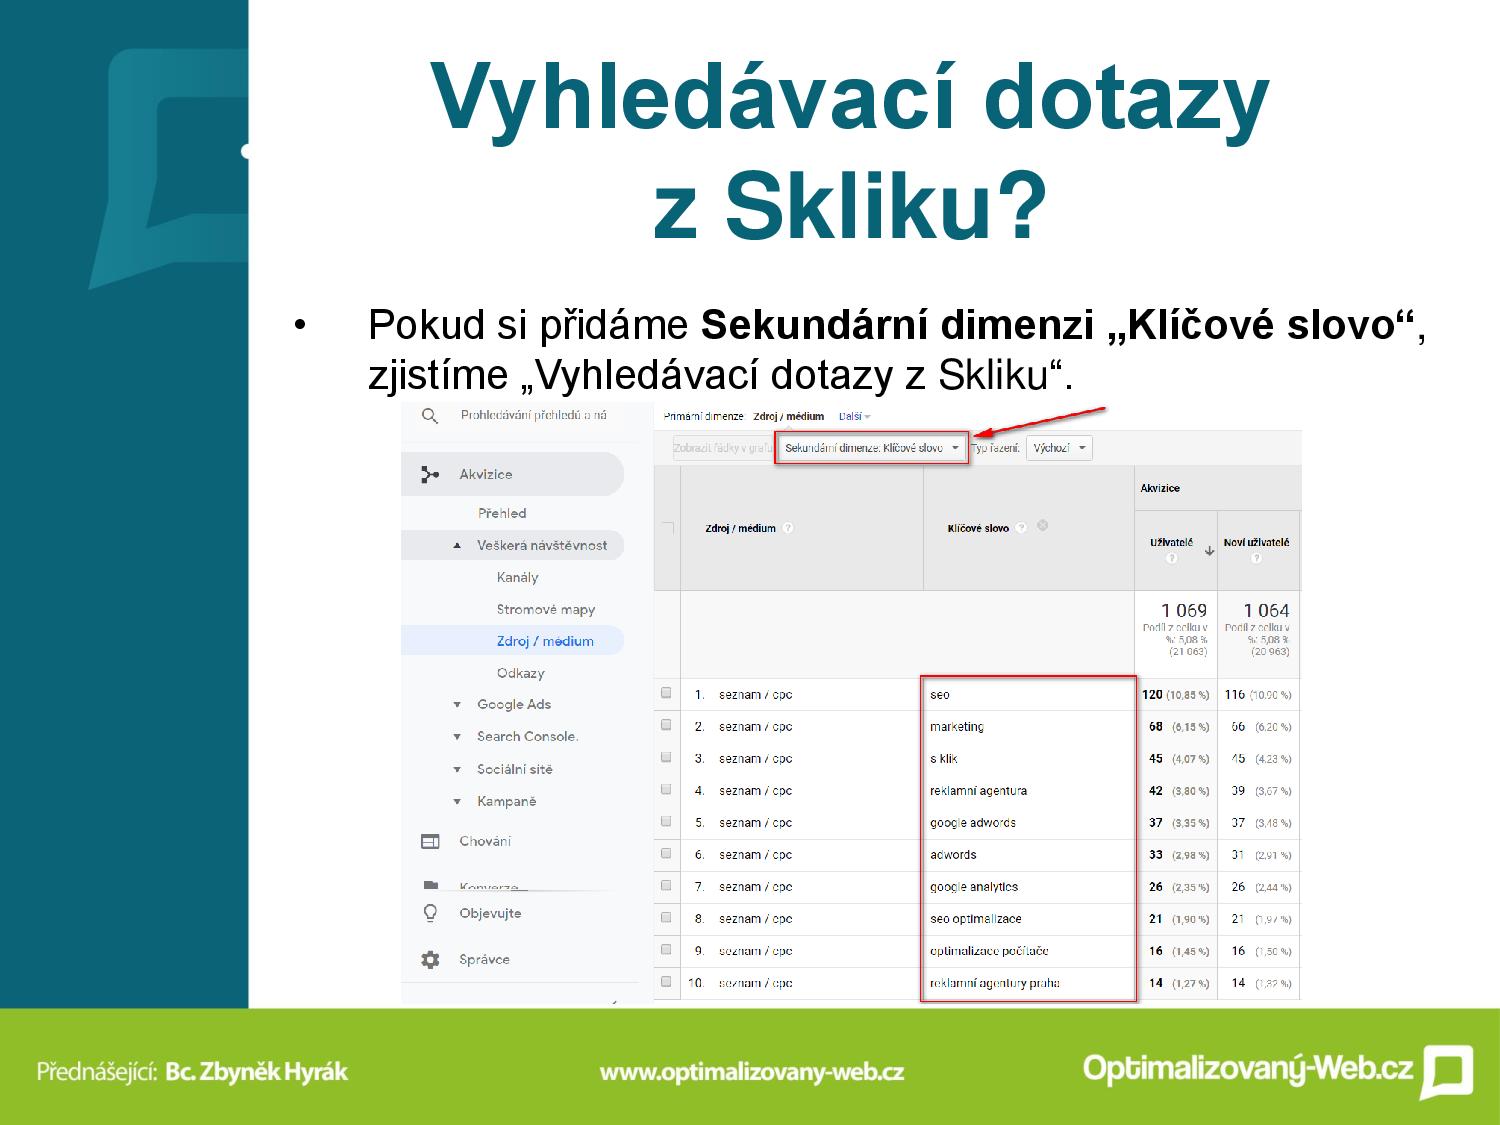
Task: Click seznam / cpc link in row 5
Action: point(755,822)
